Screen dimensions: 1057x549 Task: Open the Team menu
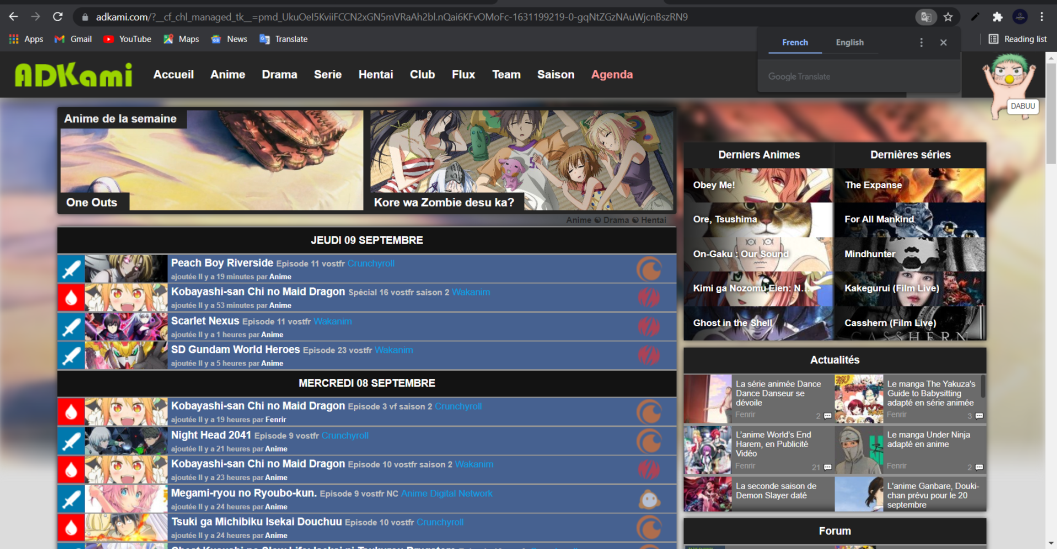pos(506,75)
